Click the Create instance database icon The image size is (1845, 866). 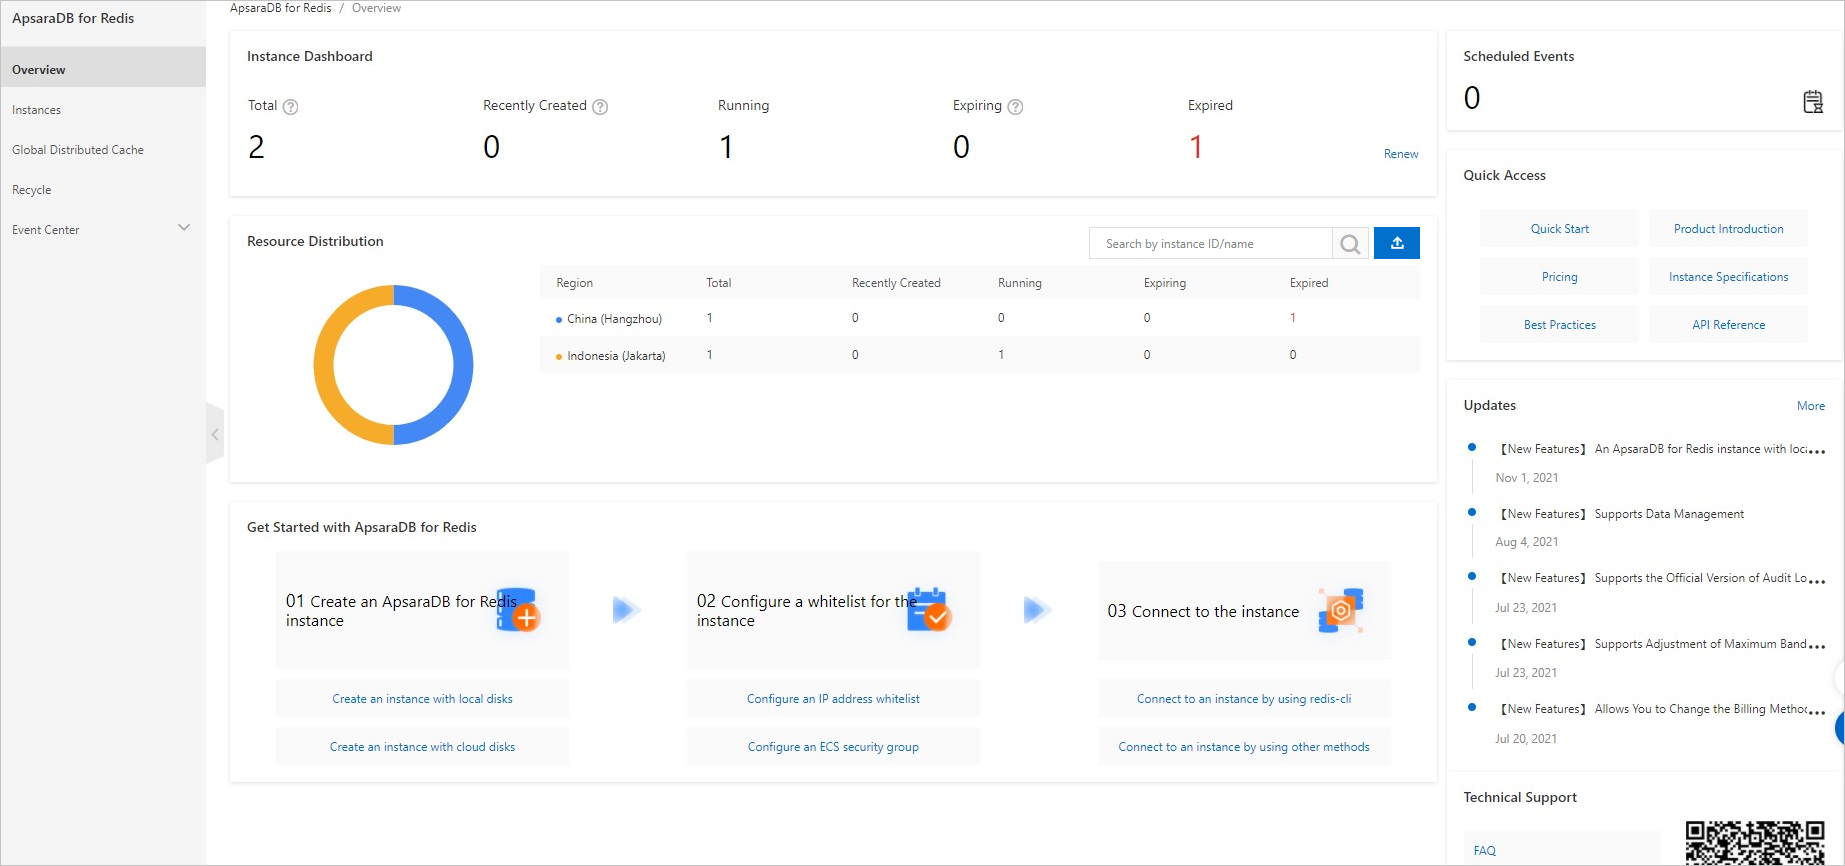pyautogui.click(x=518, y=610)
